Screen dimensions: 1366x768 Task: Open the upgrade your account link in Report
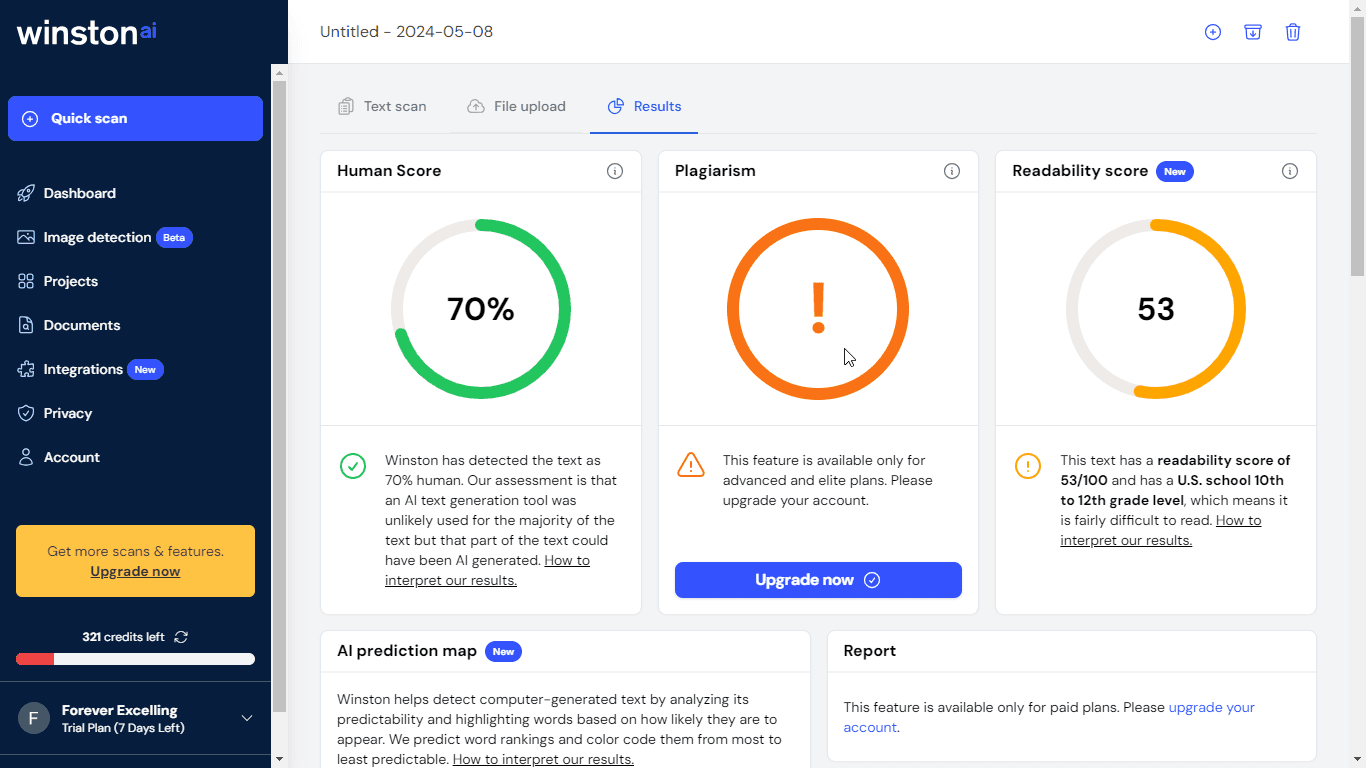pos(1211,707)
